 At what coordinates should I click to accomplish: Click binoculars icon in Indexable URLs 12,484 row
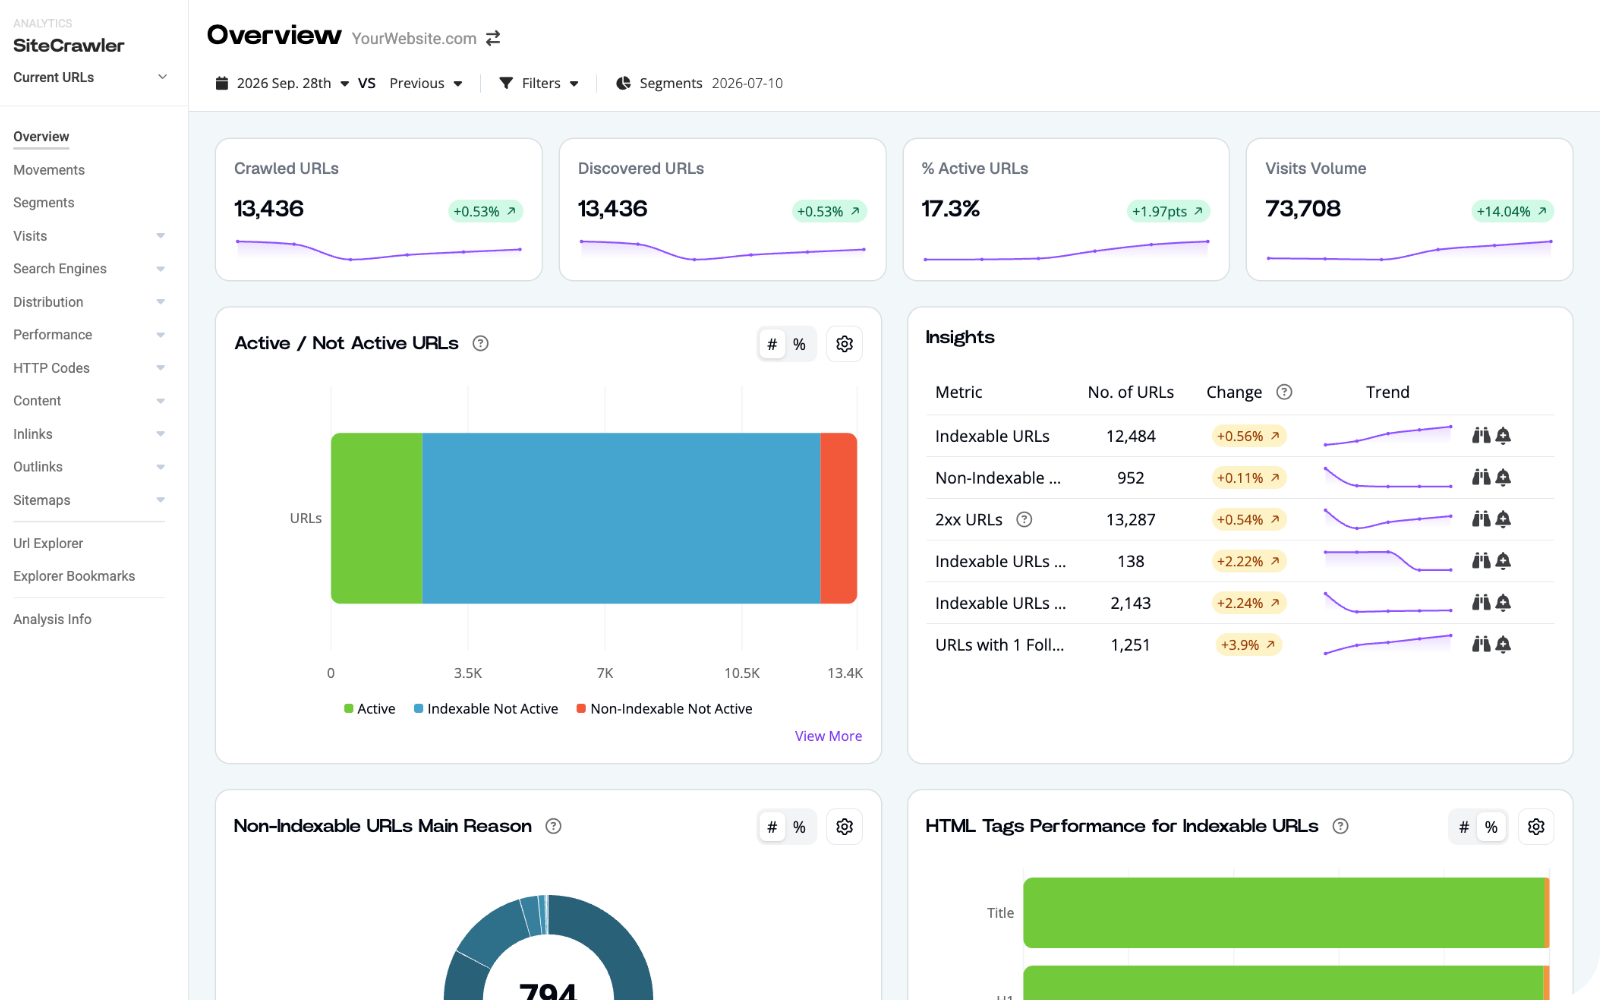[x=1481, y=435]
